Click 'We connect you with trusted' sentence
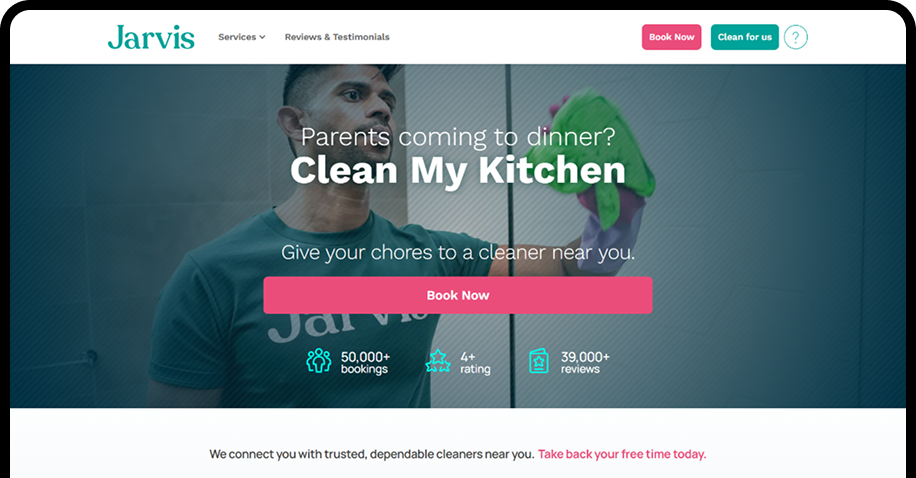This screenshot has height=478, width=916. [372, 454]
